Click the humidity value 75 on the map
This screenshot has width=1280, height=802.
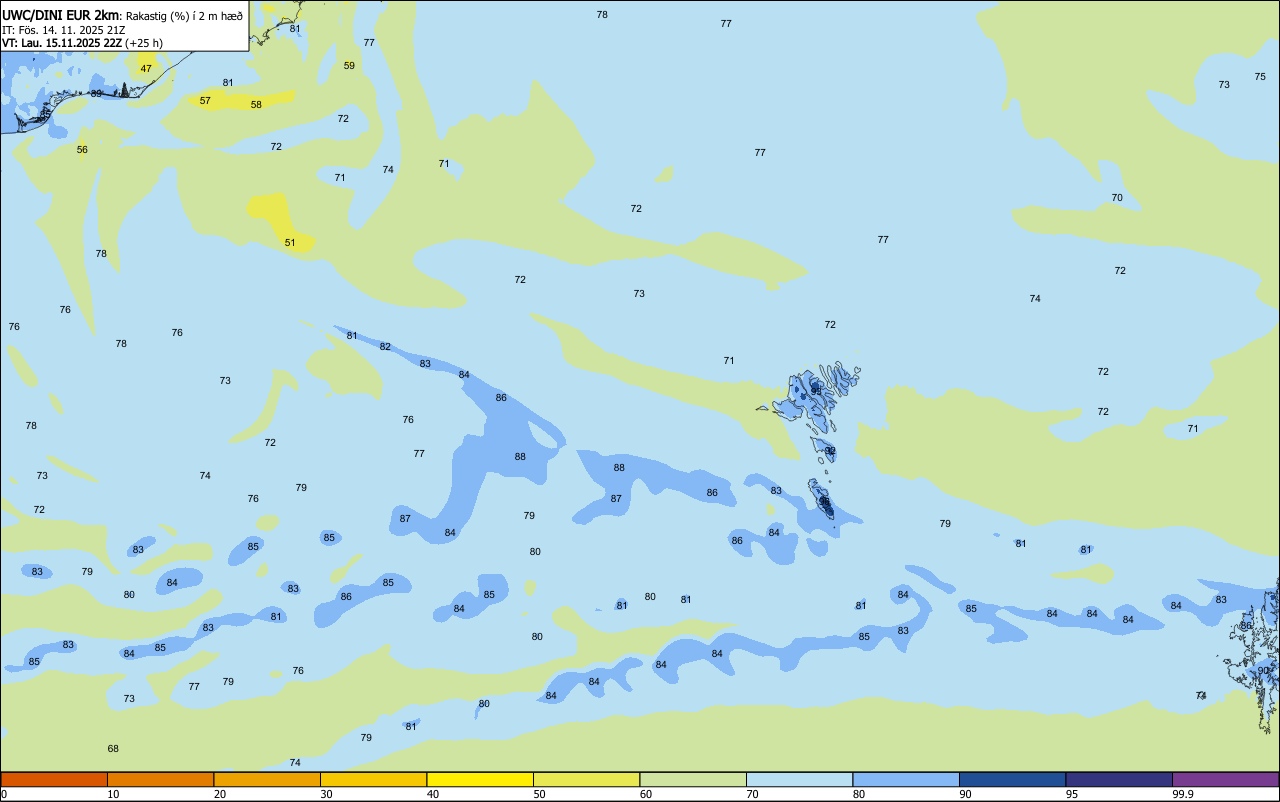[1260, 77]
